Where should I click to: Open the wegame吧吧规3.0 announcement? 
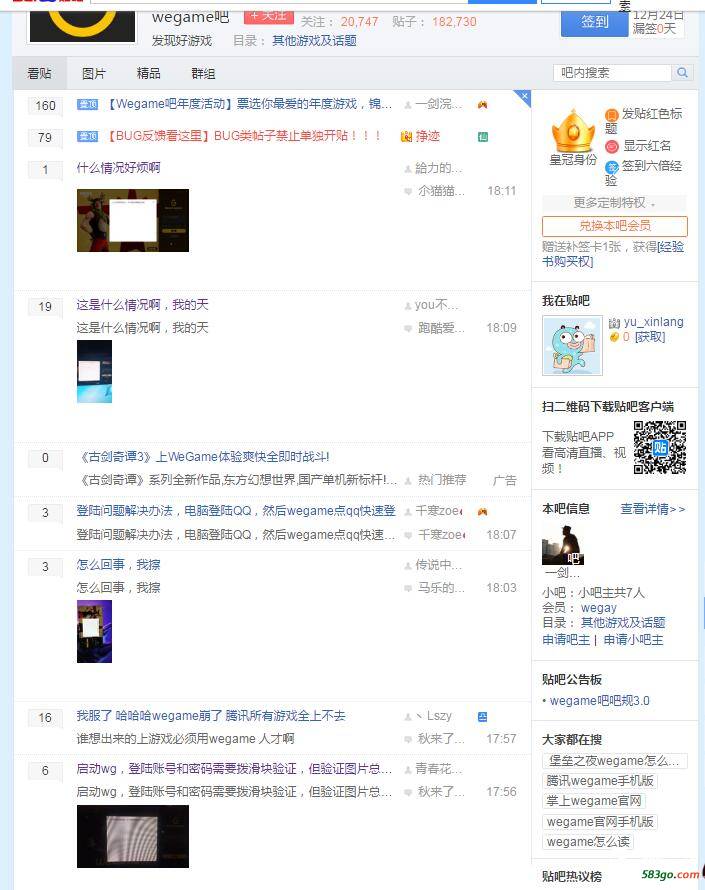pos(600,701)
